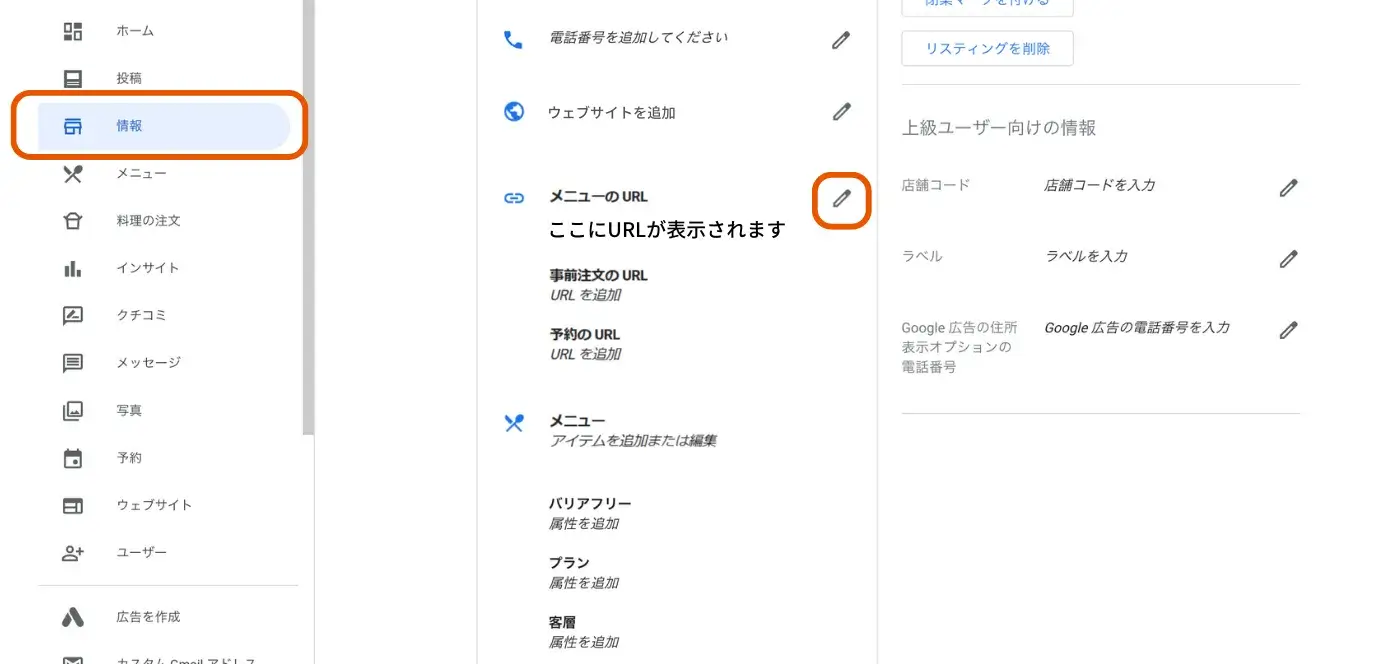Open メッセージ in the sidebar
The image size is (1400, 664).
click(x=148, y=362)
